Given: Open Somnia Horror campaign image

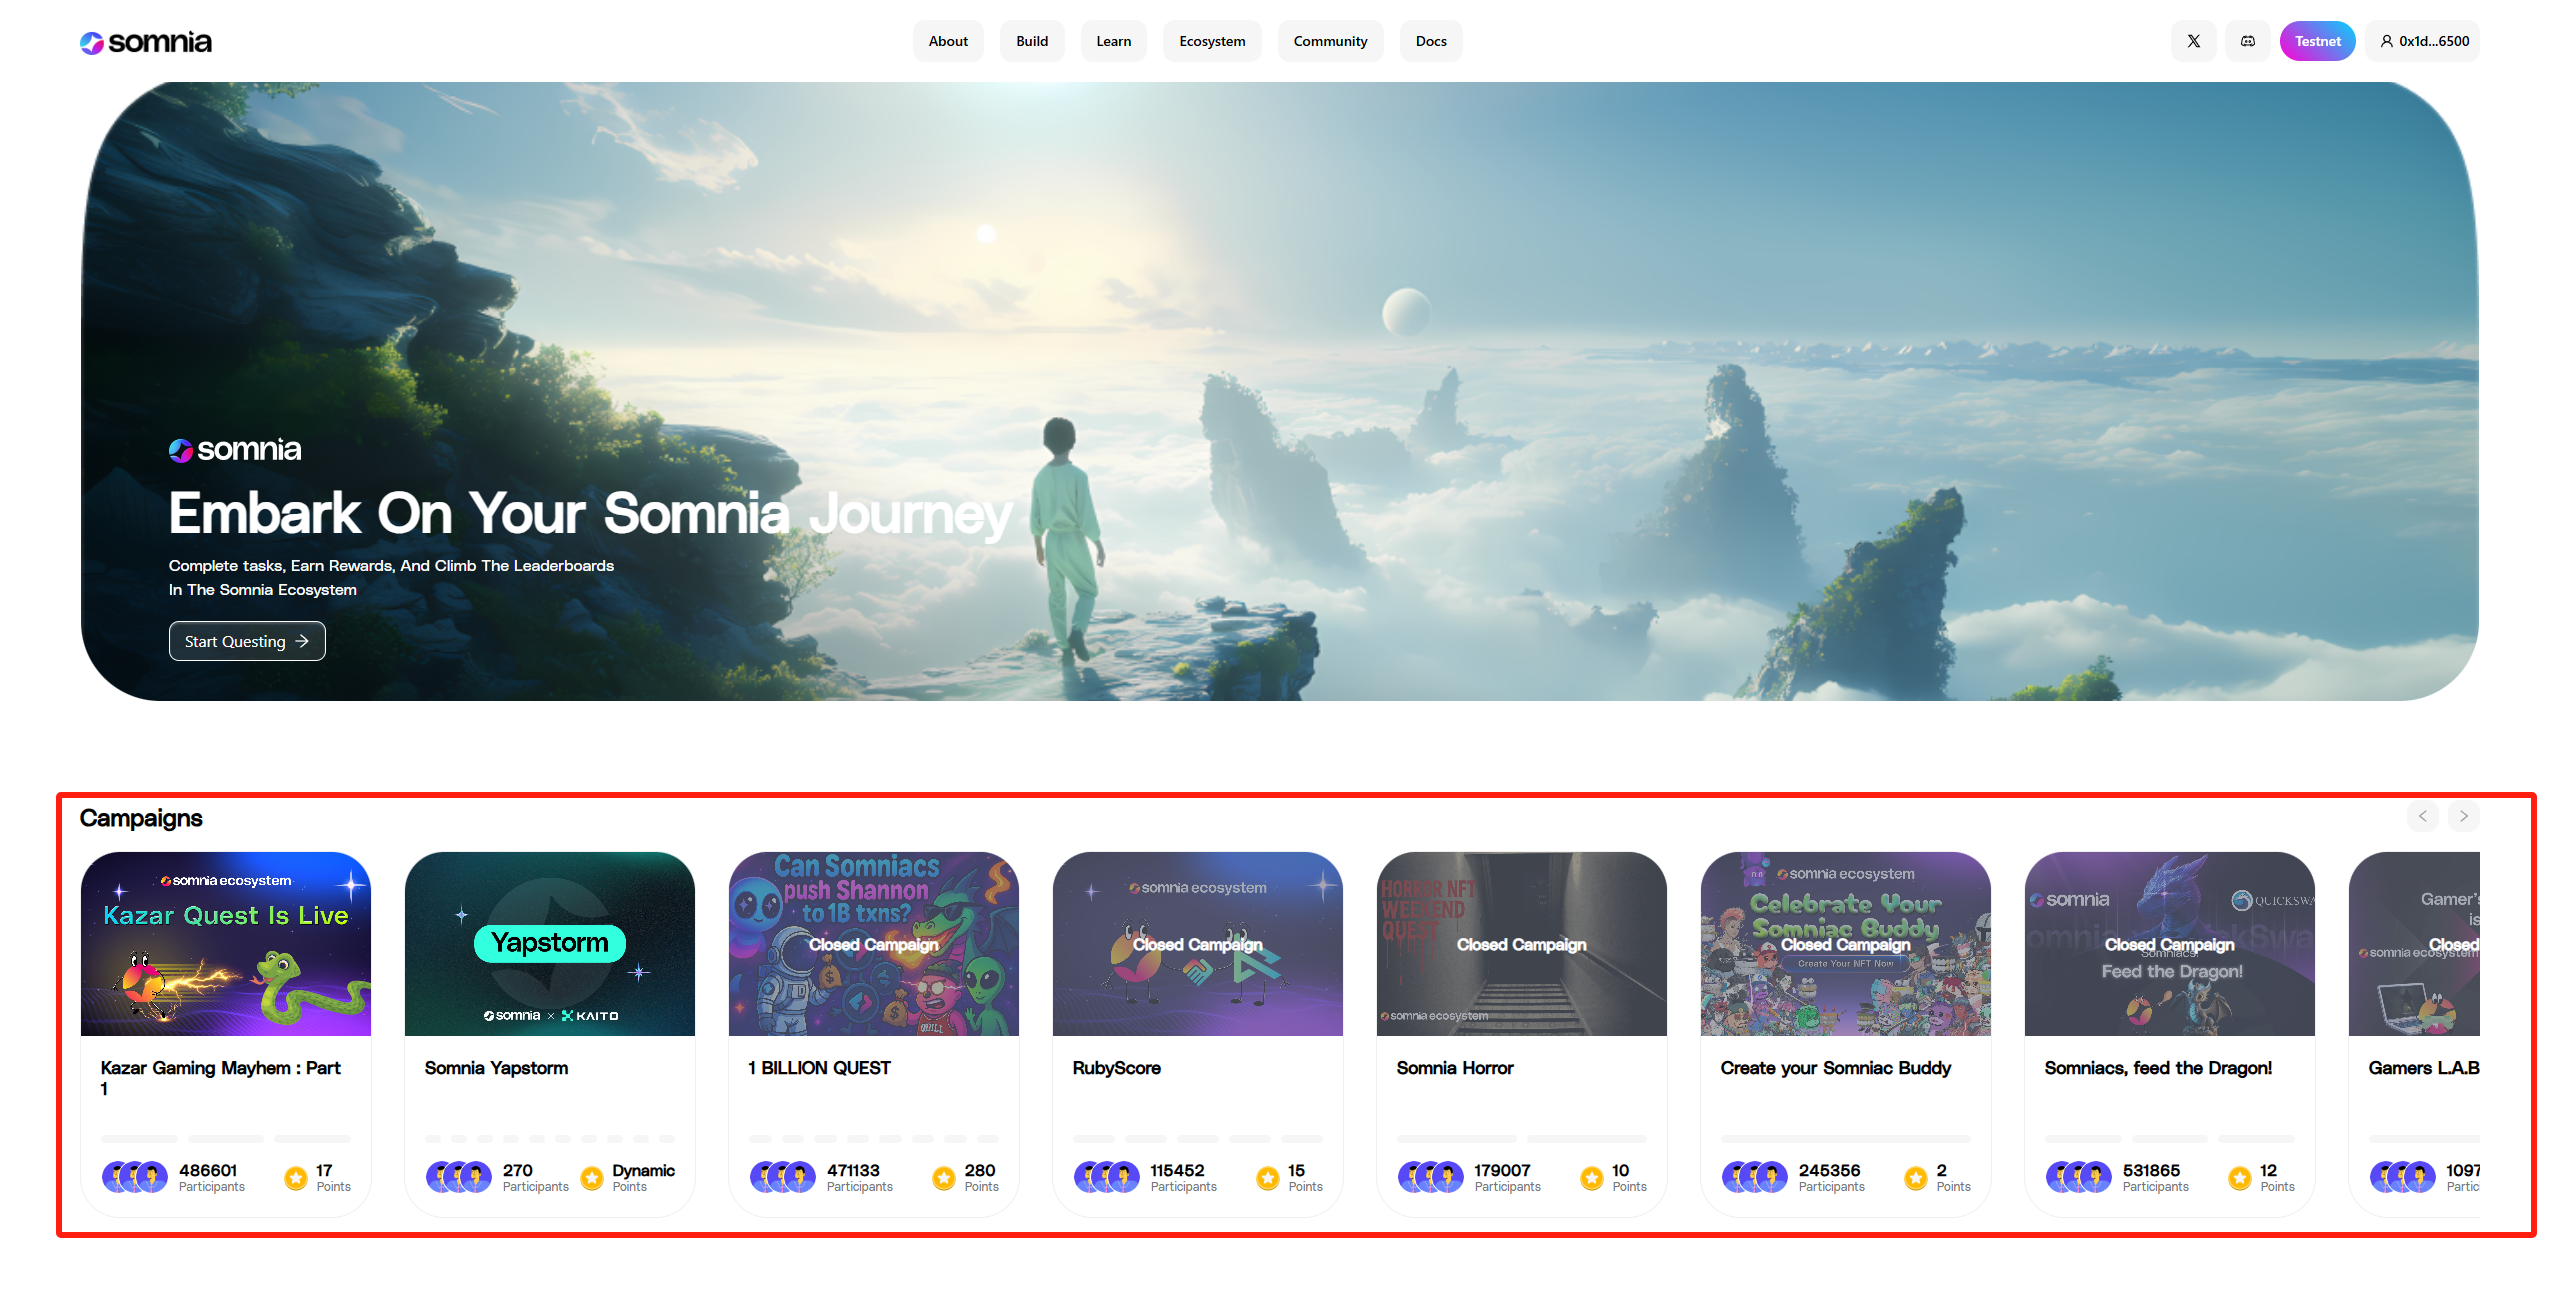Looking at the screenshot, I should [1522, 944].
